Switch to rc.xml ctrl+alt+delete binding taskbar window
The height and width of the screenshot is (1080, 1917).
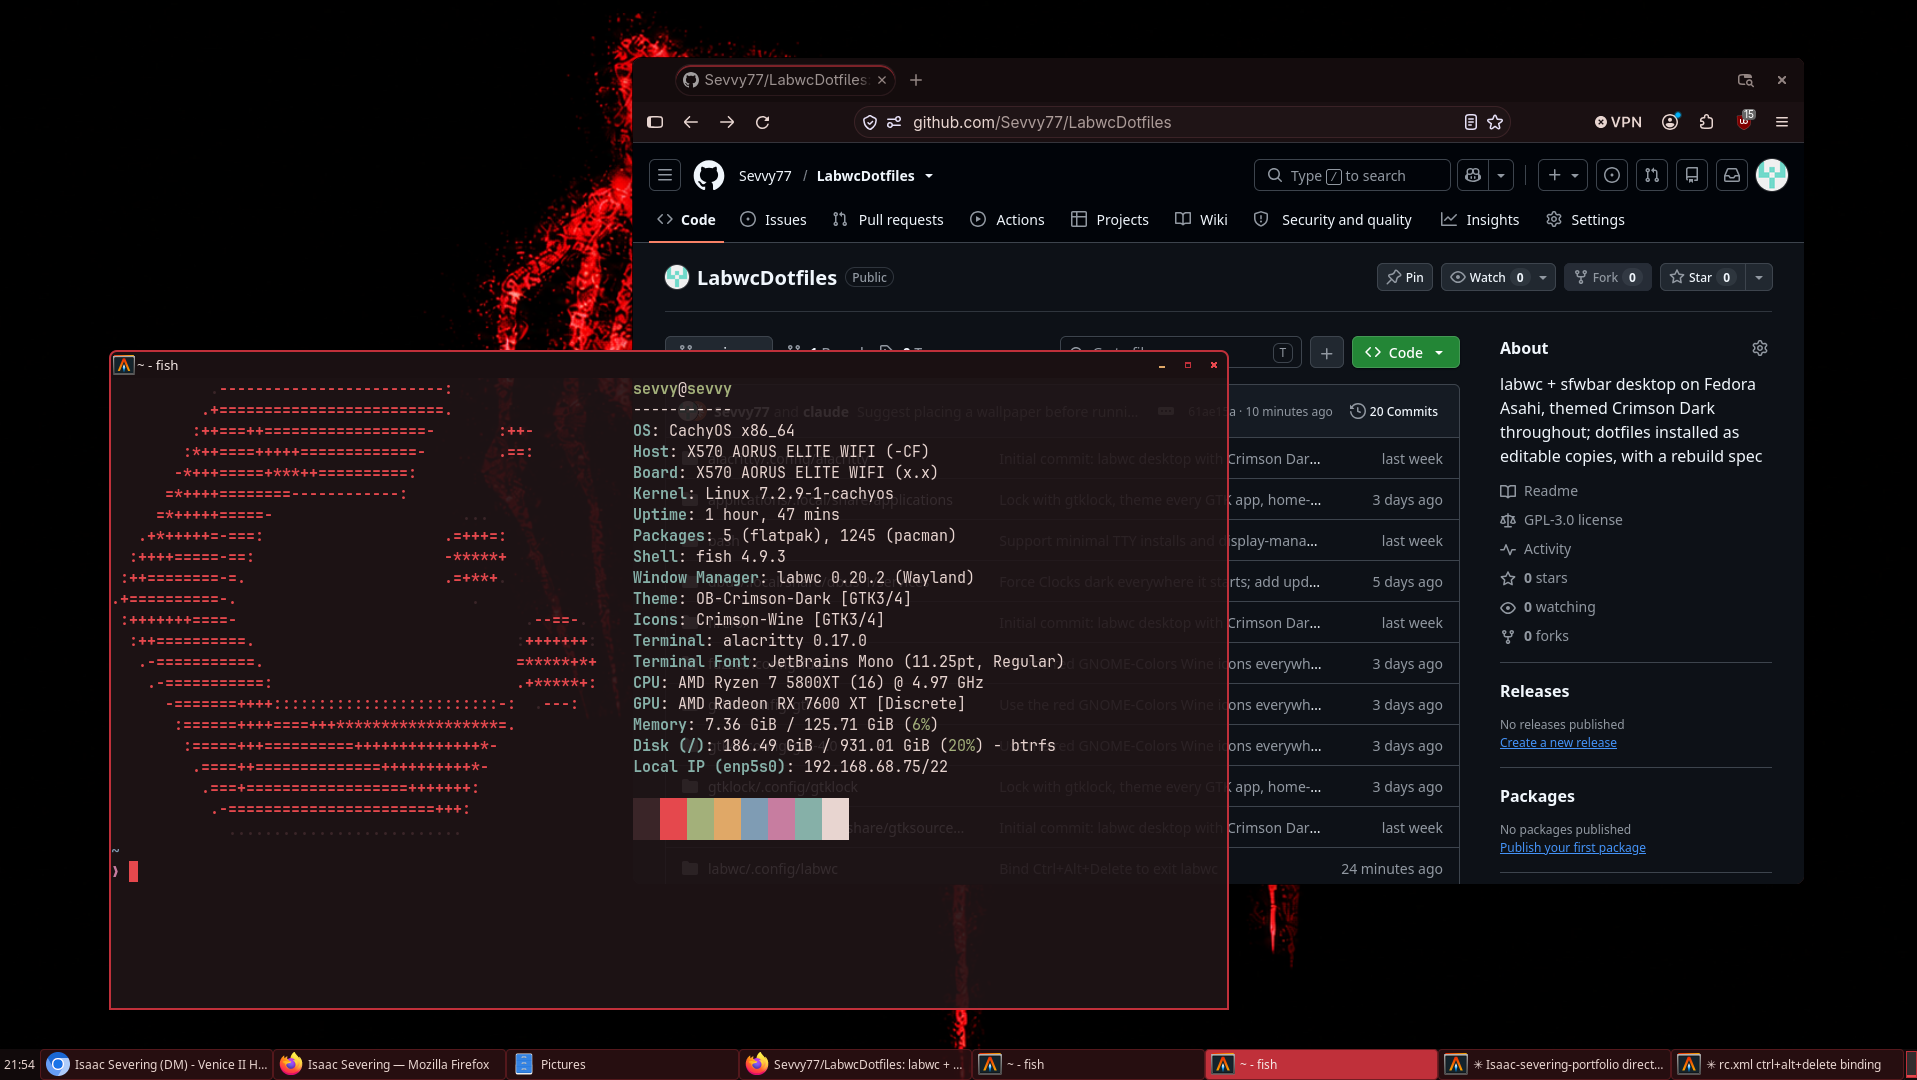[1788, 1065]
